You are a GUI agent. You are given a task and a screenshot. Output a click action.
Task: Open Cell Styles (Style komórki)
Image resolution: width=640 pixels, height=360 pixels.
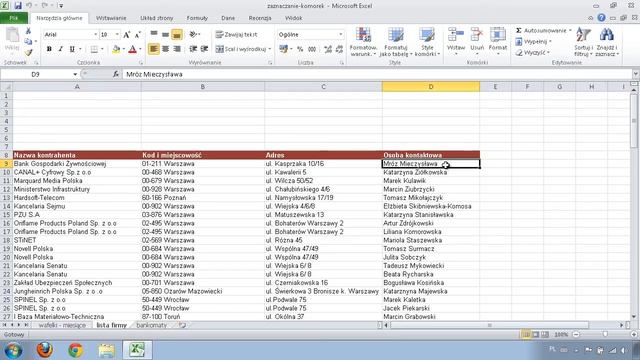click(427, 42)
